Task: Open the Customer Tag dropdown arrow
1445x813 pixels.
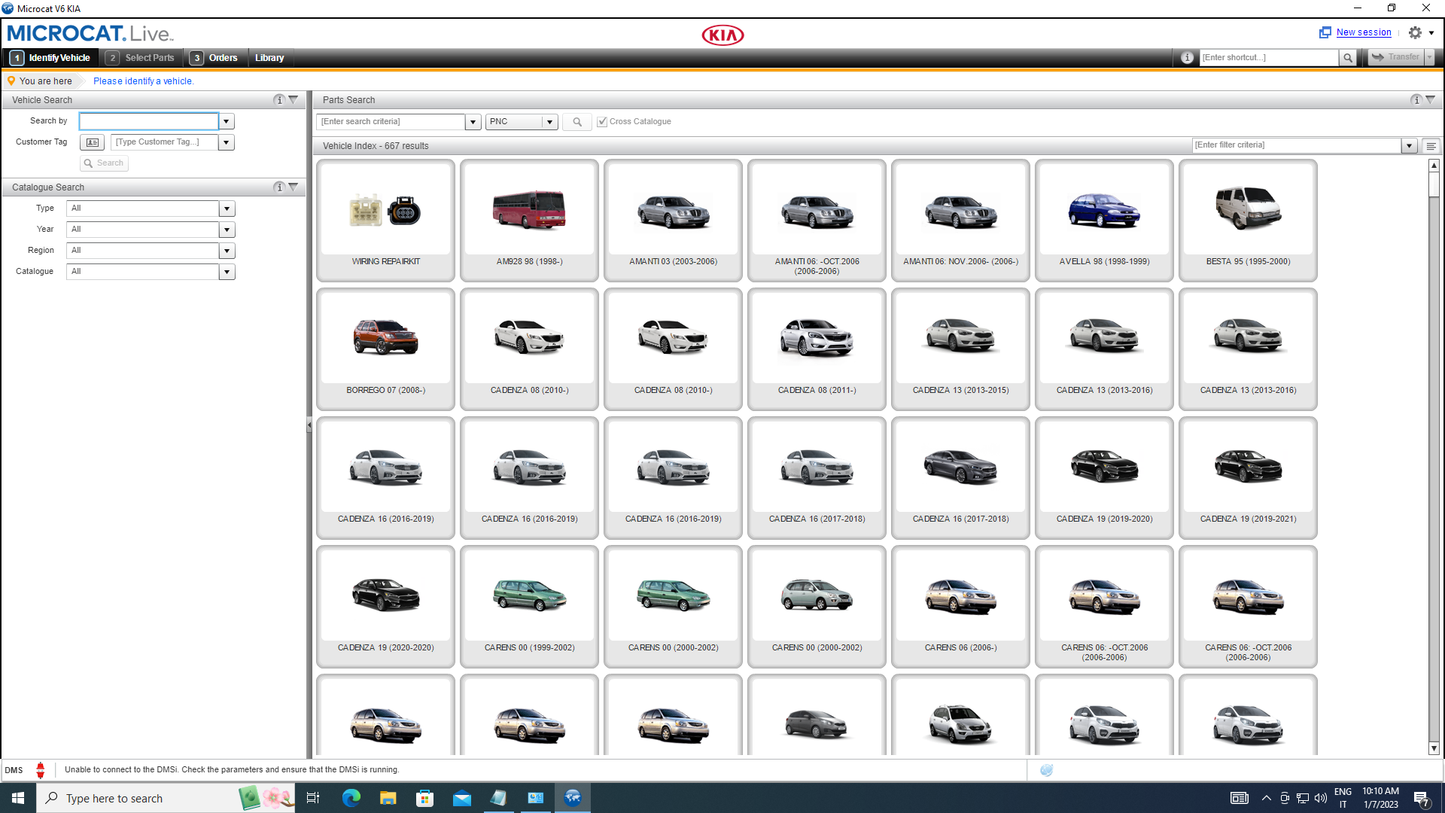Action: (x=226, y=142)
